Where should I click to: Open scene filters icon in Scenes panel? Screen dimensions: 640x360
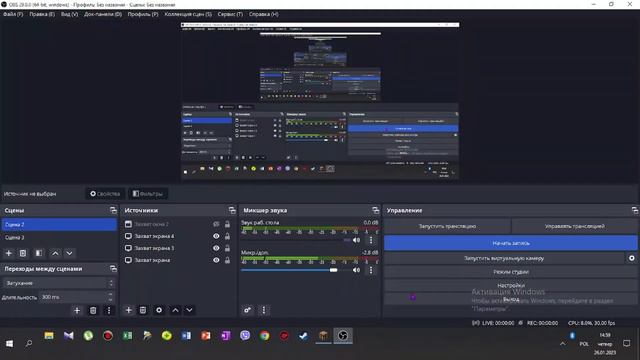point(39,253)
